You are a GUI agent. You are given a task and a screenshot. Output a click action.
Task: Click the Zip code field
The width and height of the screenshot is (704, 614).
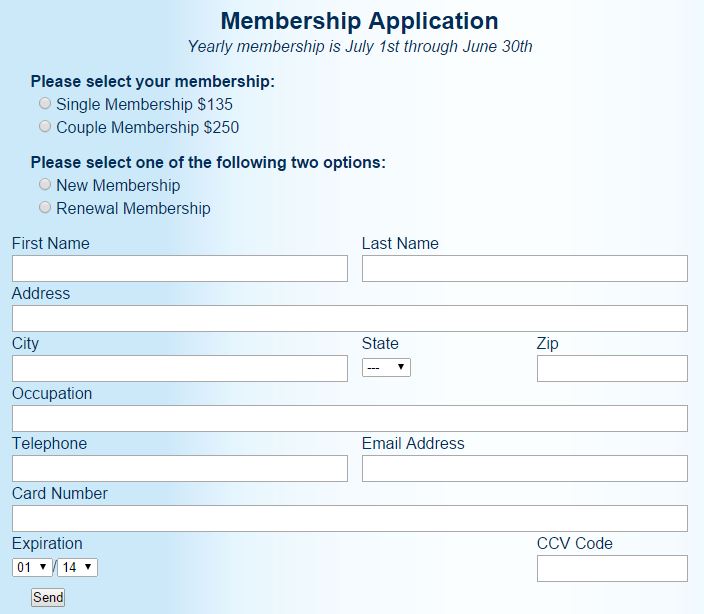coord(612,368)
